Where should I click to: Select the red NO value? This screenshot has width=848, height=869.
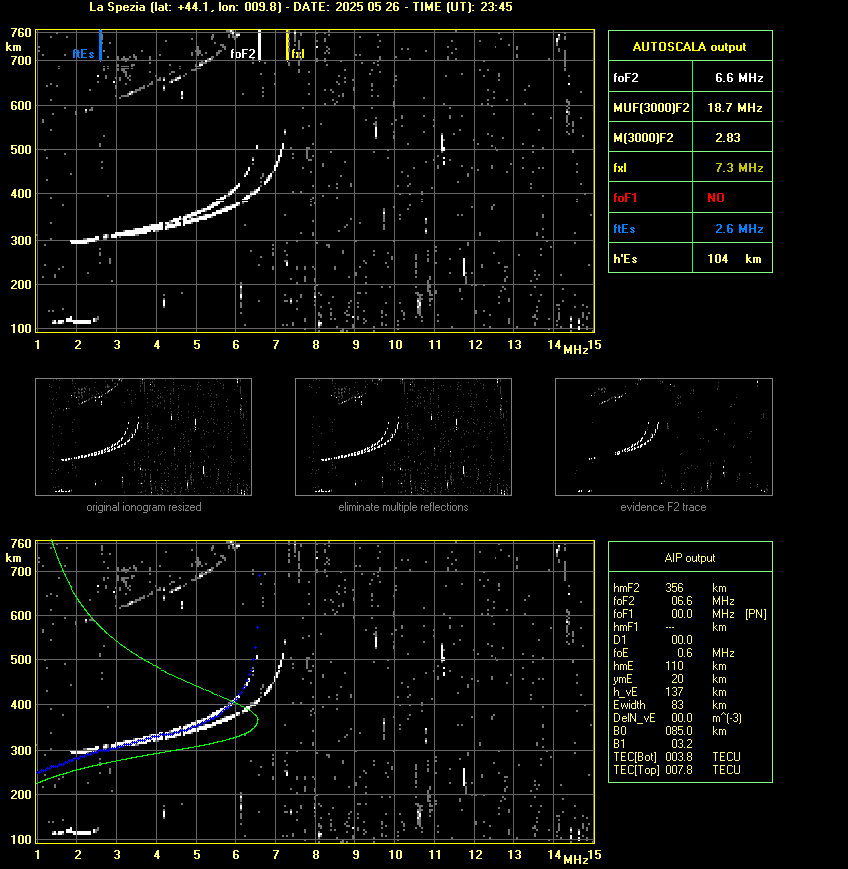pyautogui.click(x=716, y=198)
